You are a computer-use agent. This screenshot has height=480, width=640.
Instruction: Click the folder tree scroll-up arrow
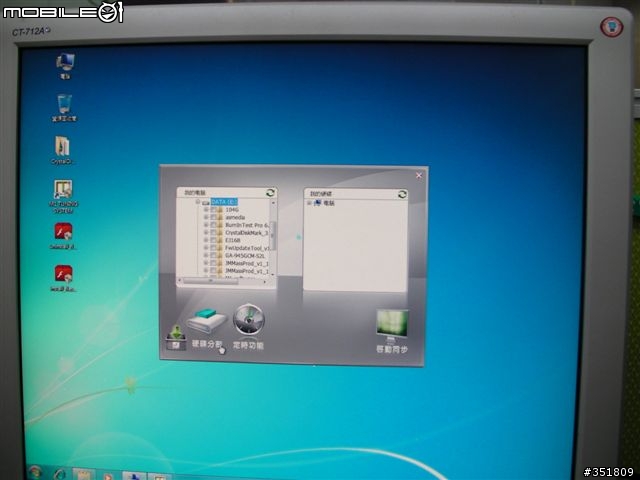273,203
